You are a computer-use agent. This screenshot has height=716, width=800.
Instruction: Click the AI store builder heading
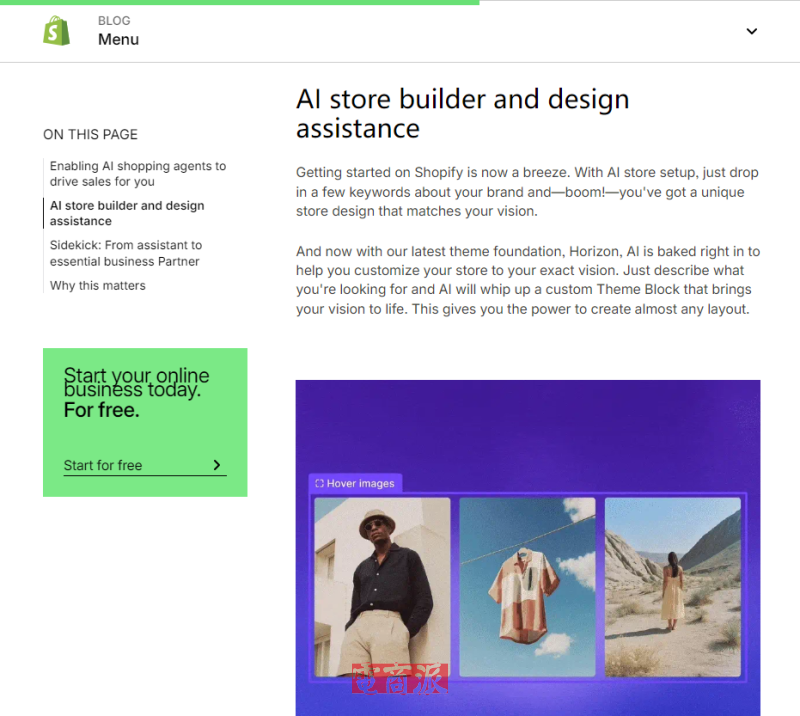pyautogui.click(x=462, y=113)
